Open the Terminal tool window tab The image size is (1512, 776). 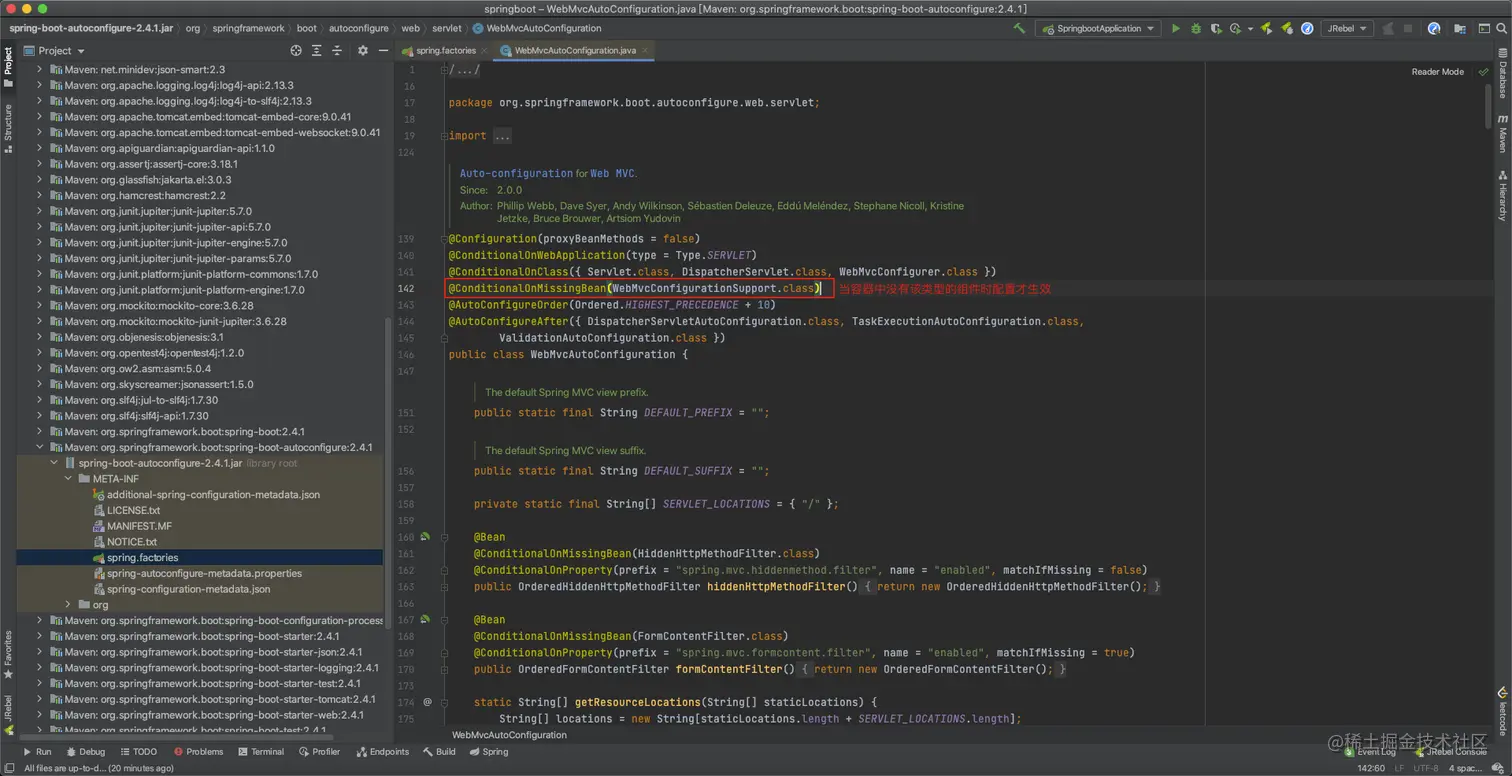coord(260,752)
